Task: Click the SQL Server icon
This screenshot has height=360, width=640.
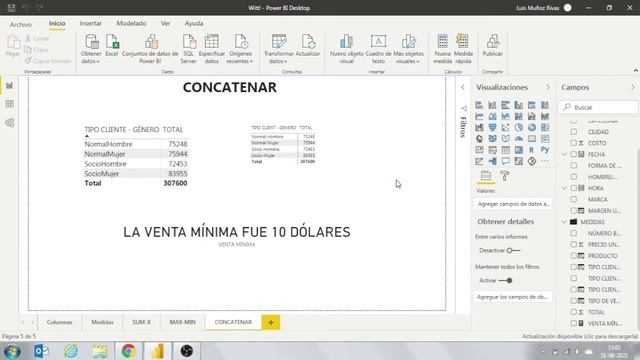Action: (189, 49)
